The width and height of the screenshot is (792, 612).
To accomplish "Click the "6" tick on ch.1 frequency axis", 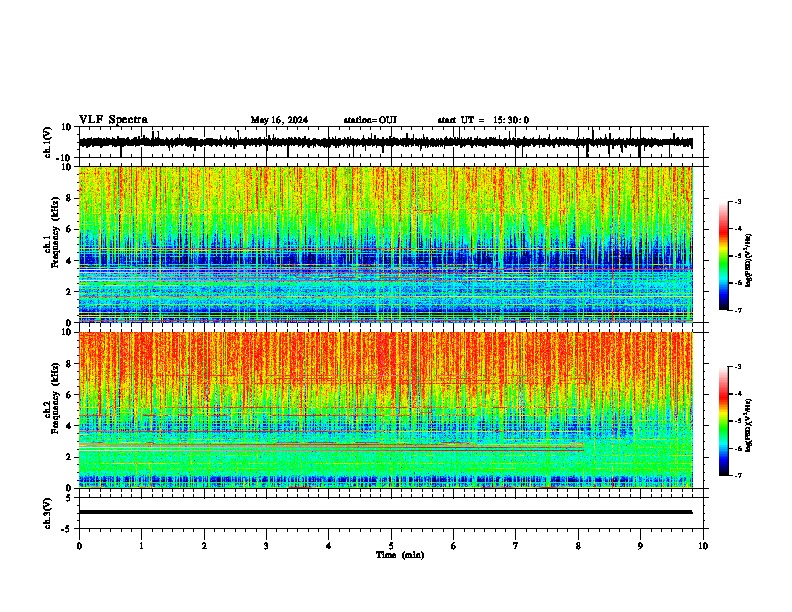I will point(70,230).
